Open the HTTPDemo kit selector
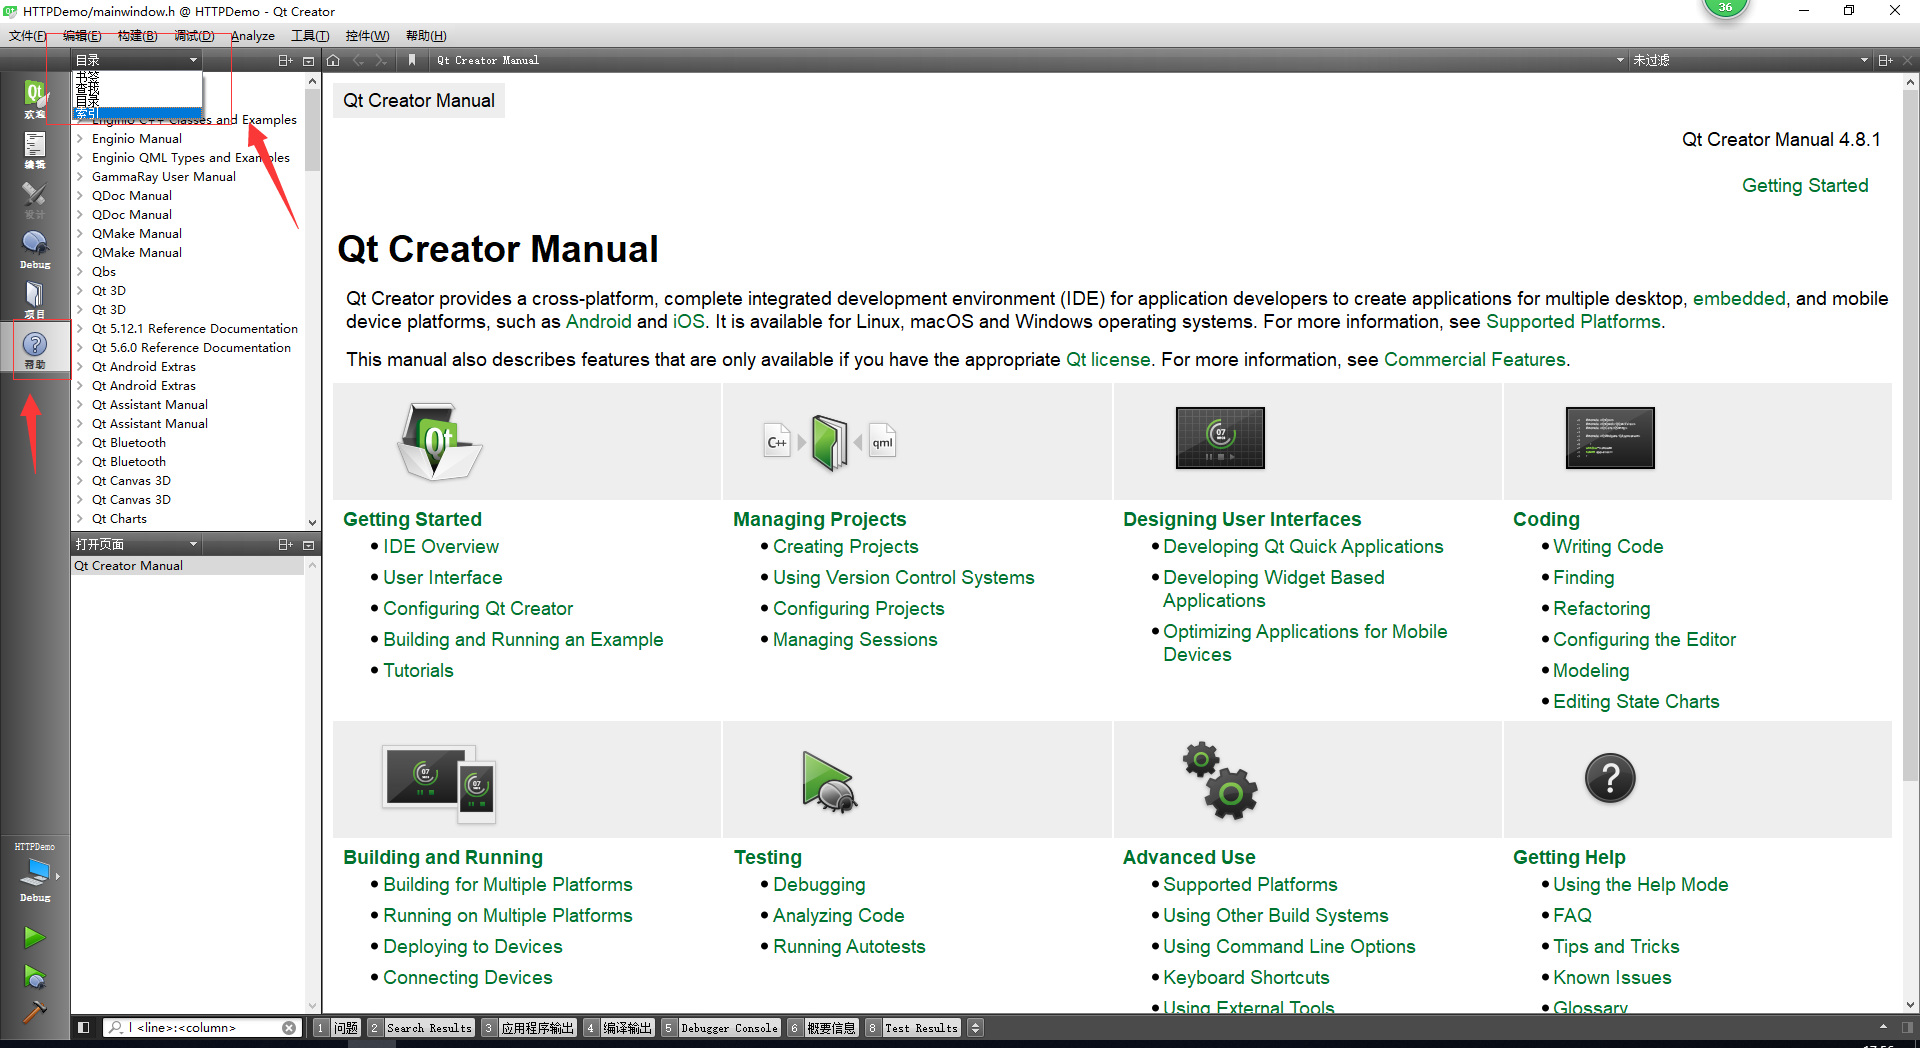The image size is (1920, 1048). pyautogui.click(x=35, y=872)
